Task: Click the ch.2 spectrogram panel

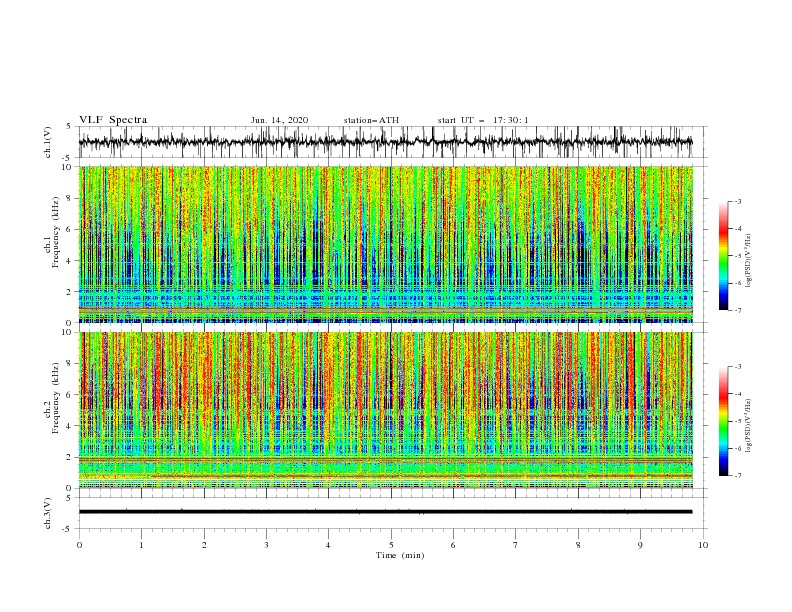Action: click(x=386, y=410)
